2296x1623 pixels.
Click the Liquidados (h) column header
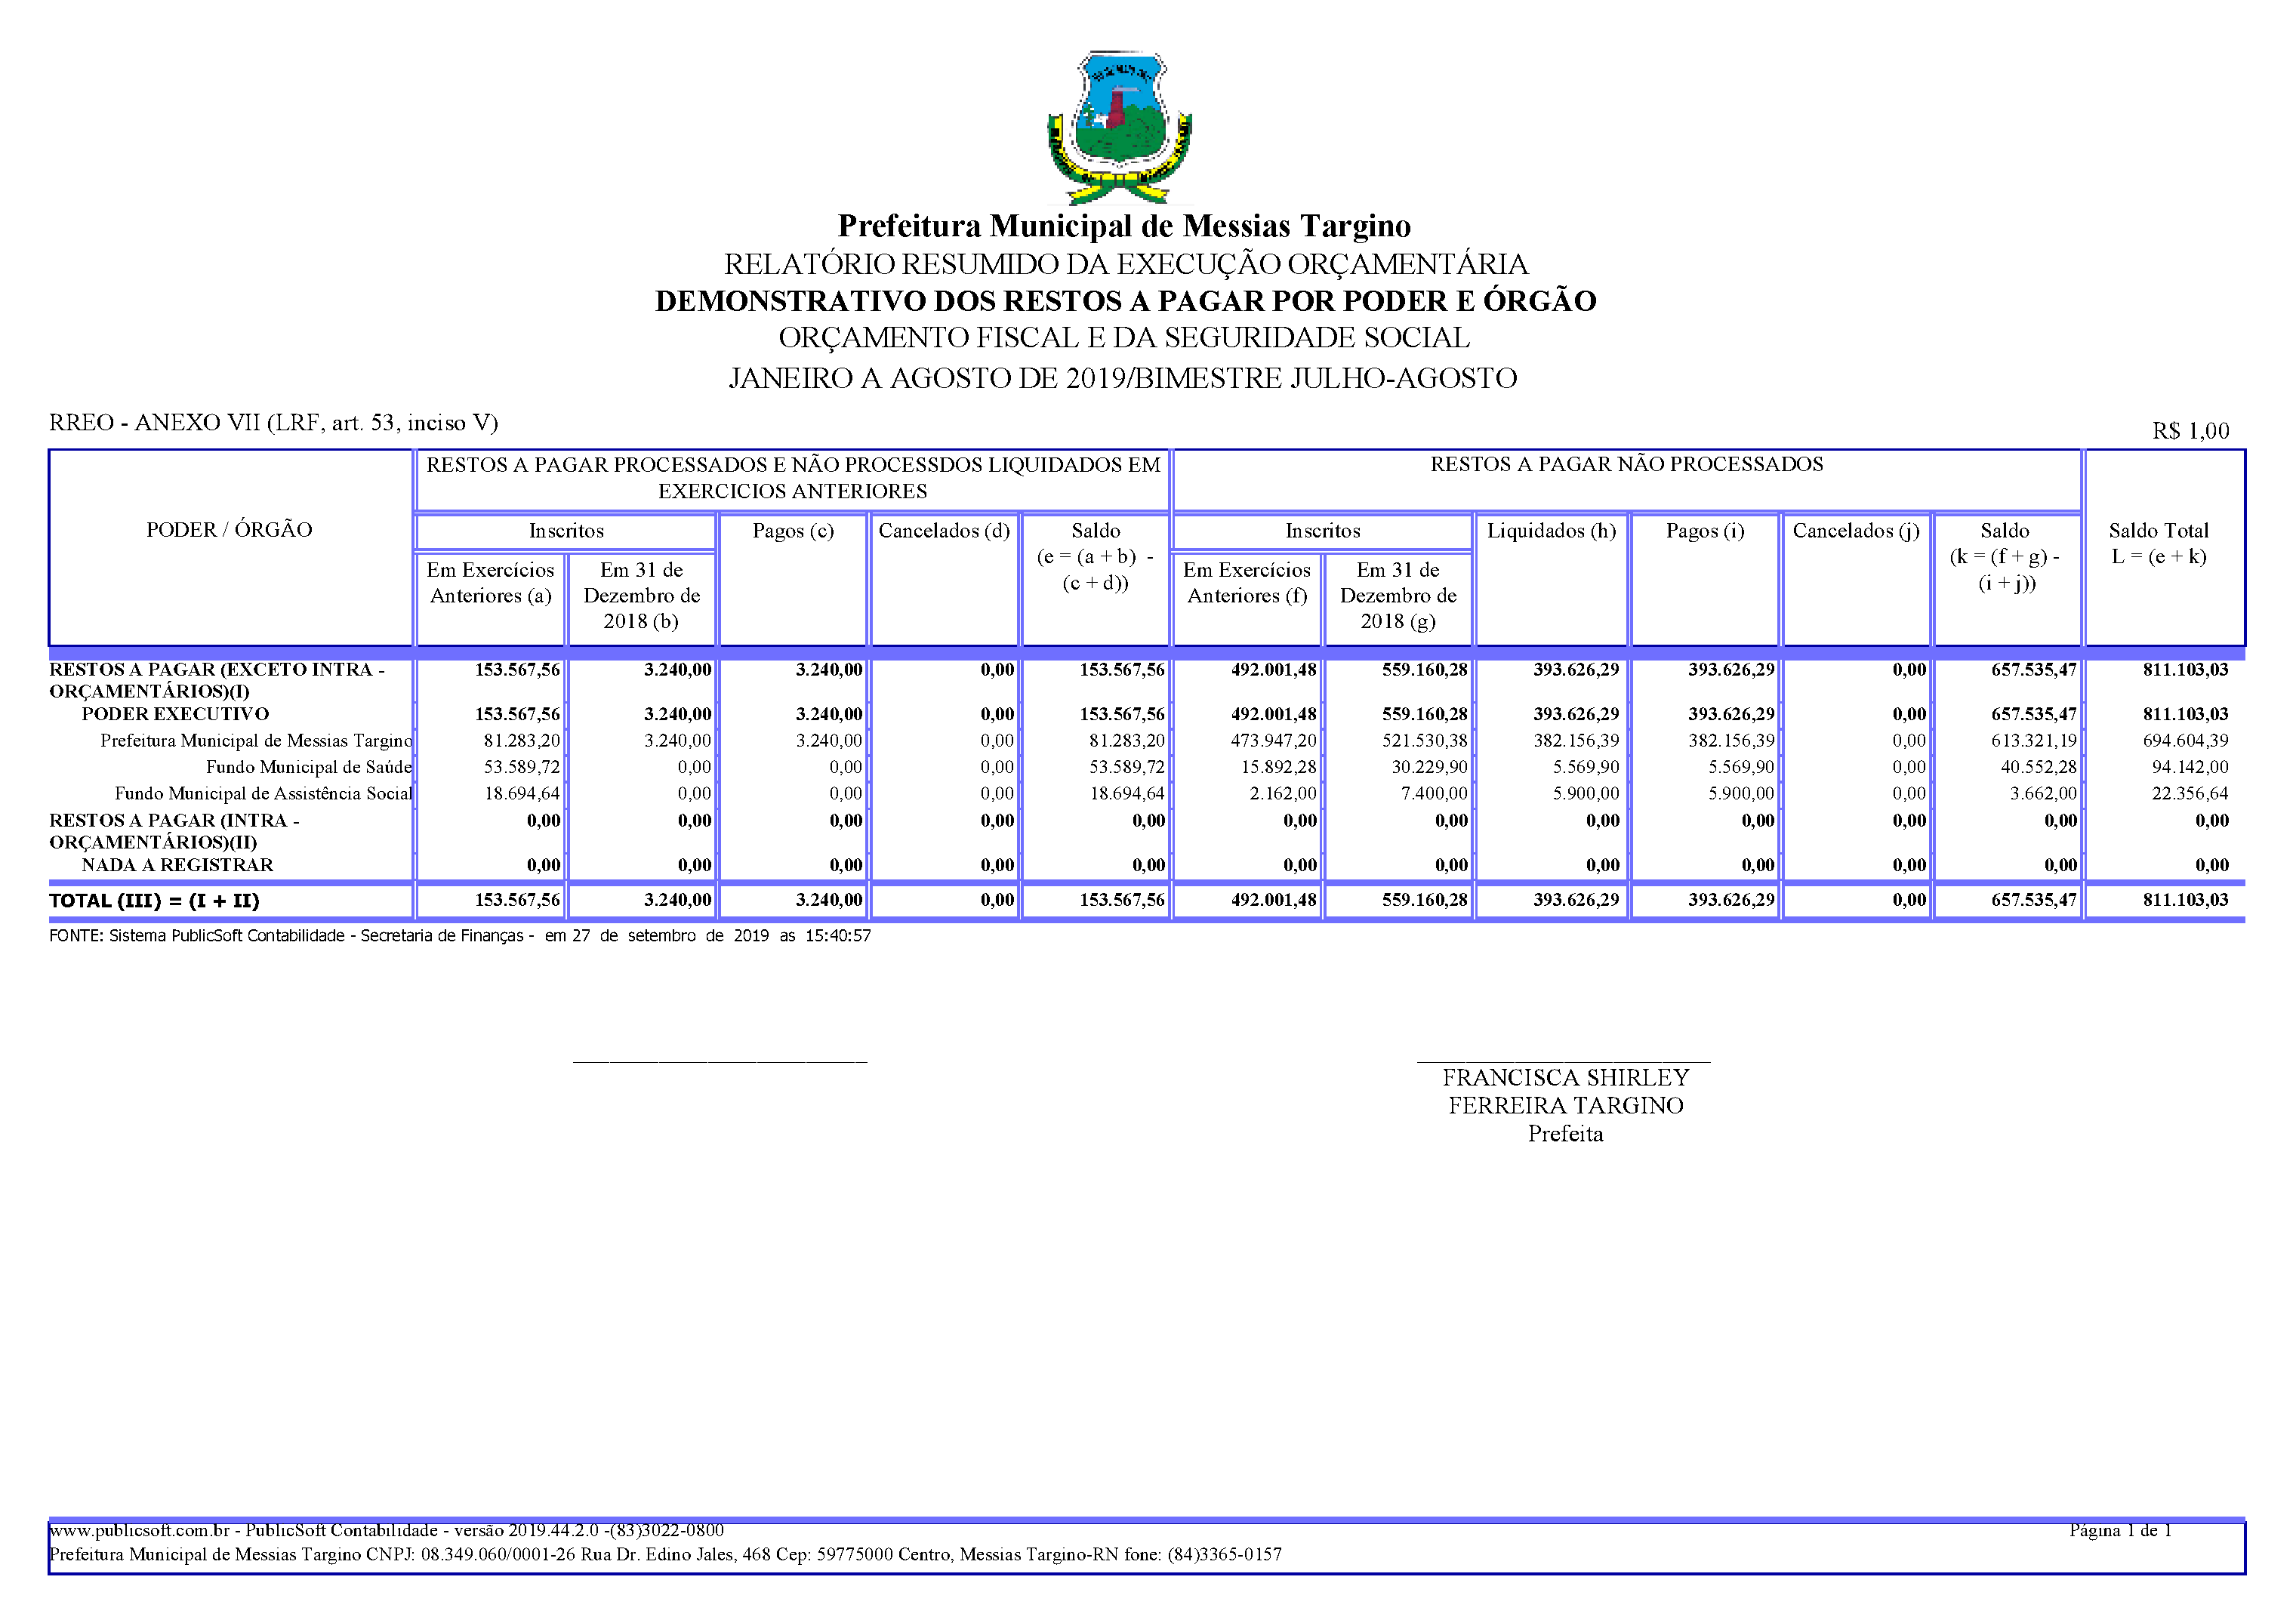pyautogui.click(x=1551, y=531)
